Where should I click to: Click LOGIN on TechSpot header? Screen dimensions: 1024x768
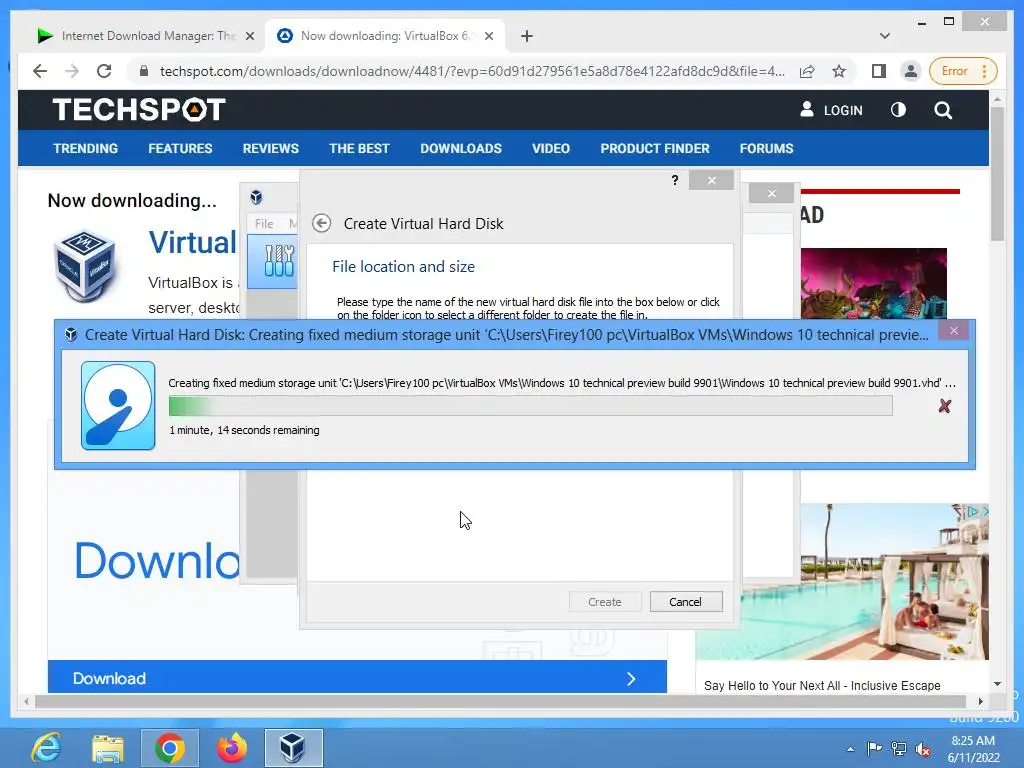pyautogui.click(x=831, y=110)
